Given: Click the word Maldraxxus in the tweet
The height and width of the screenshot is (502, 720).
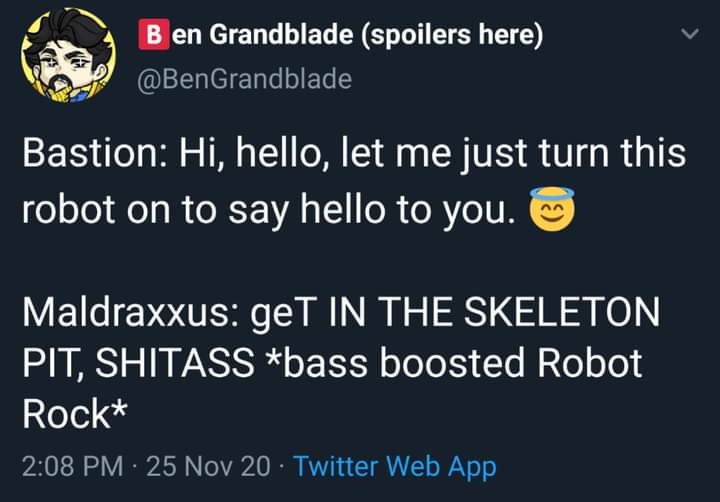Looking at the screenshot, I should coord(125,312).
